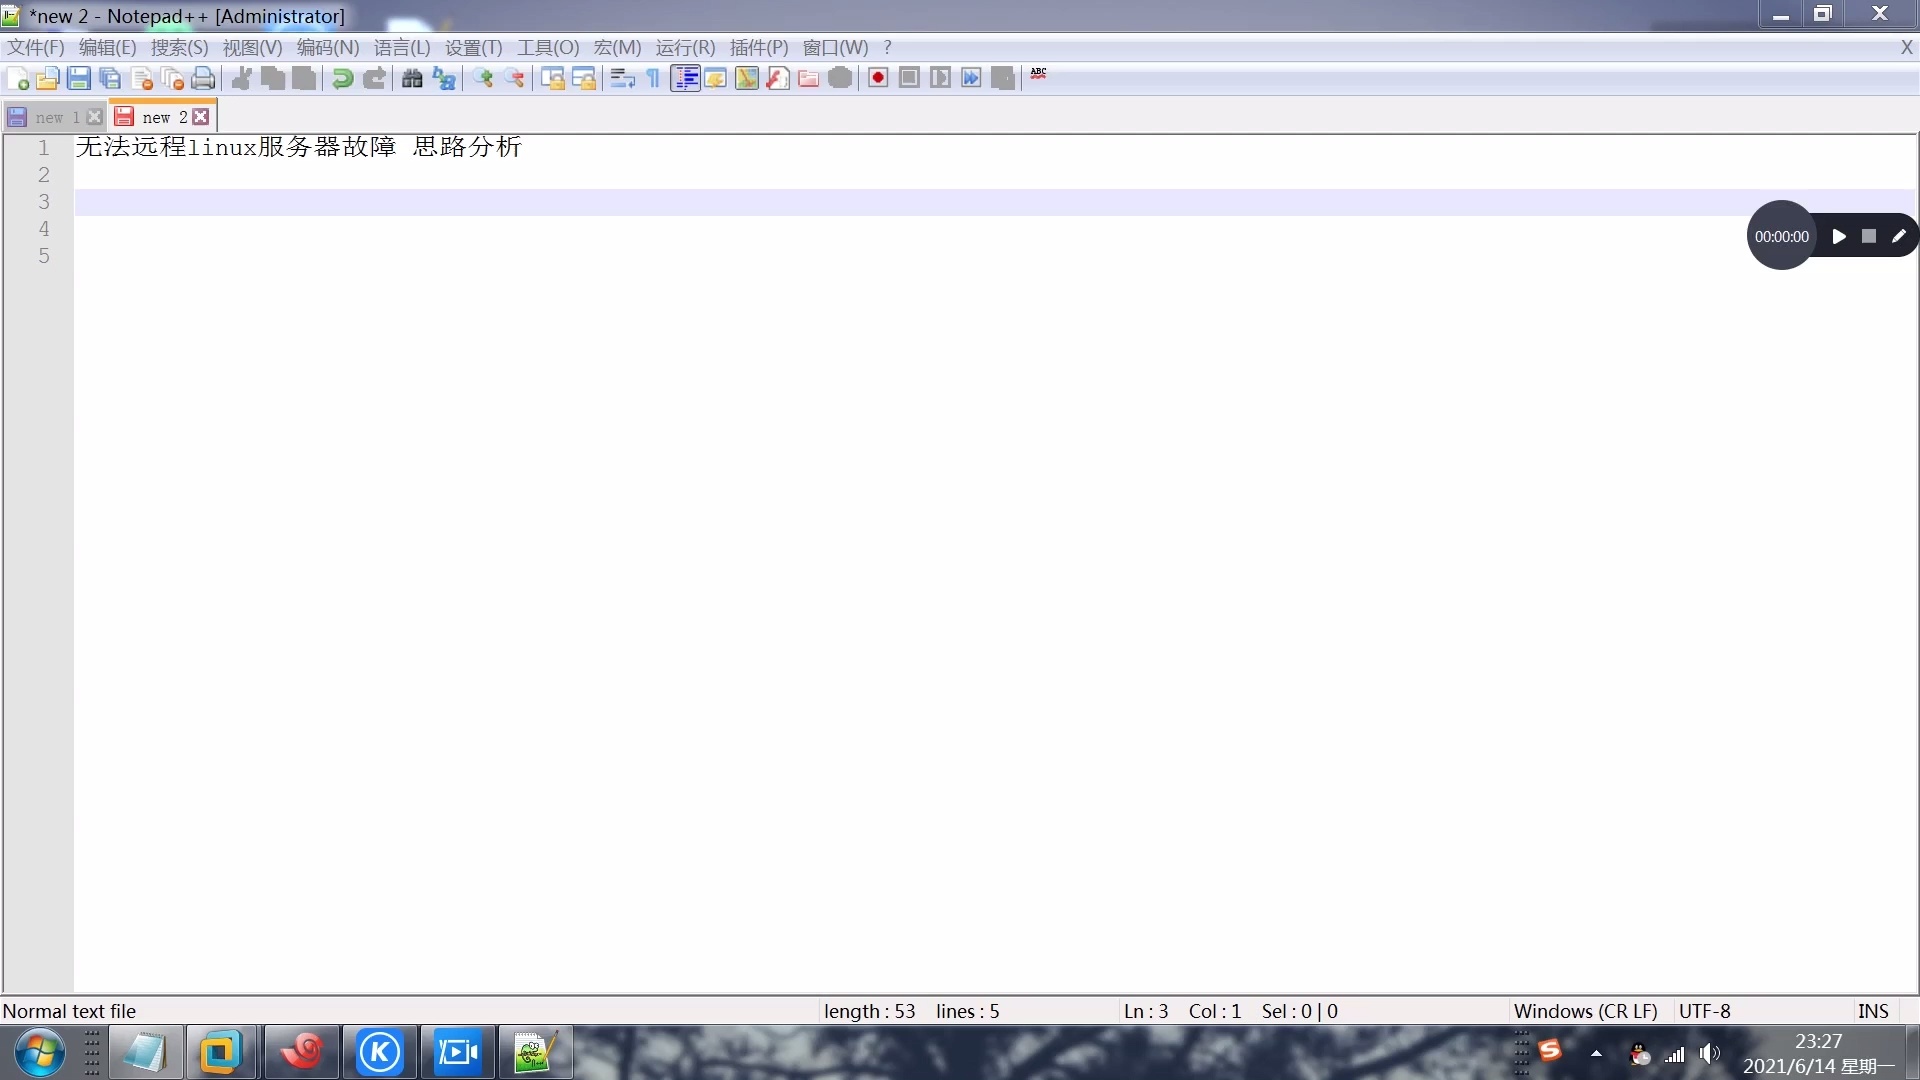The height and width of the screenshot is (1080, 1920).
Task: Start macro recording with red dot icon
Action: tap(878, 78)
